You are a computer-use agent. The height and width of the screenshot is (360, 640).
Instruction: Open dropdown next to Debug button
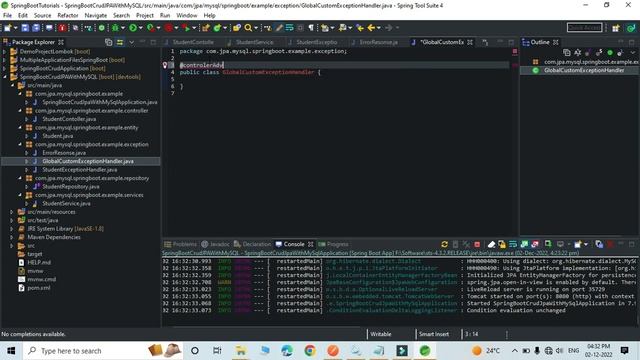click(x=123, y=28)
